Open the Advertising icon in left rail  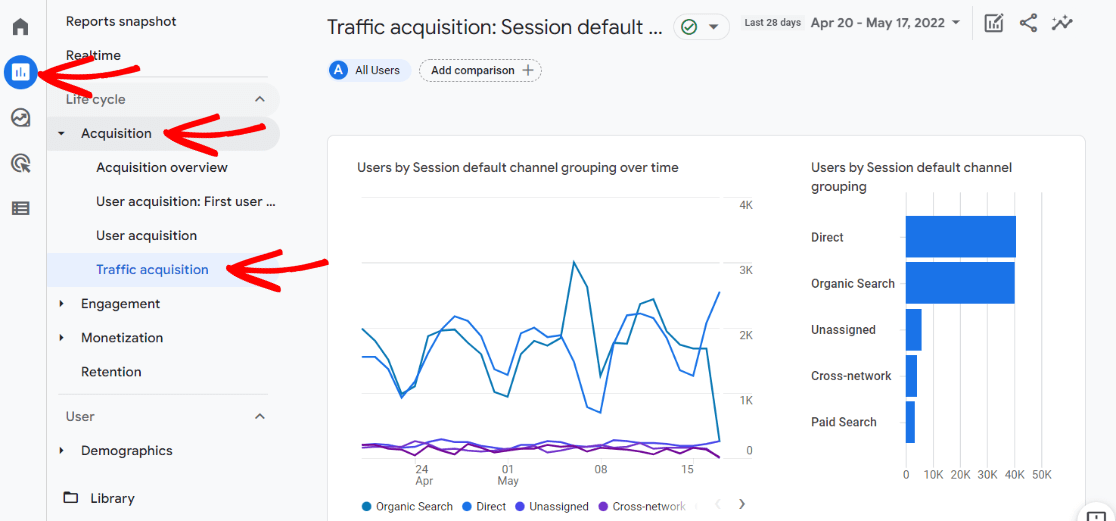point(20,163)
